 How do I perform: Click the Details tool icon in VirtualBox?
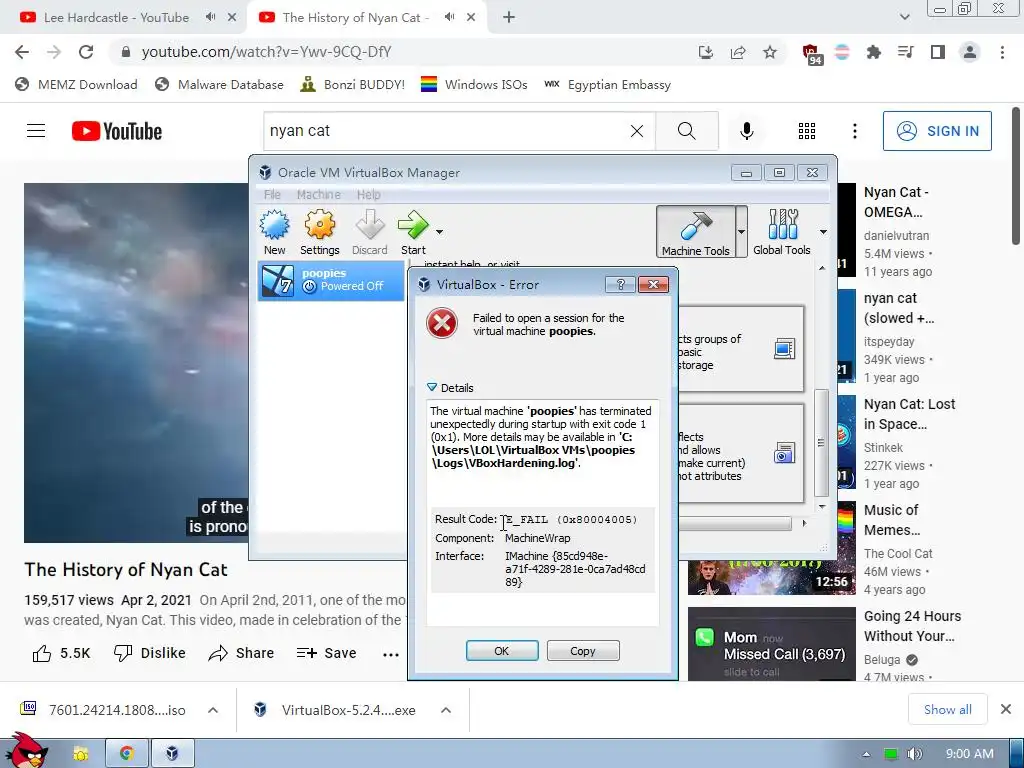pos(784,349)
